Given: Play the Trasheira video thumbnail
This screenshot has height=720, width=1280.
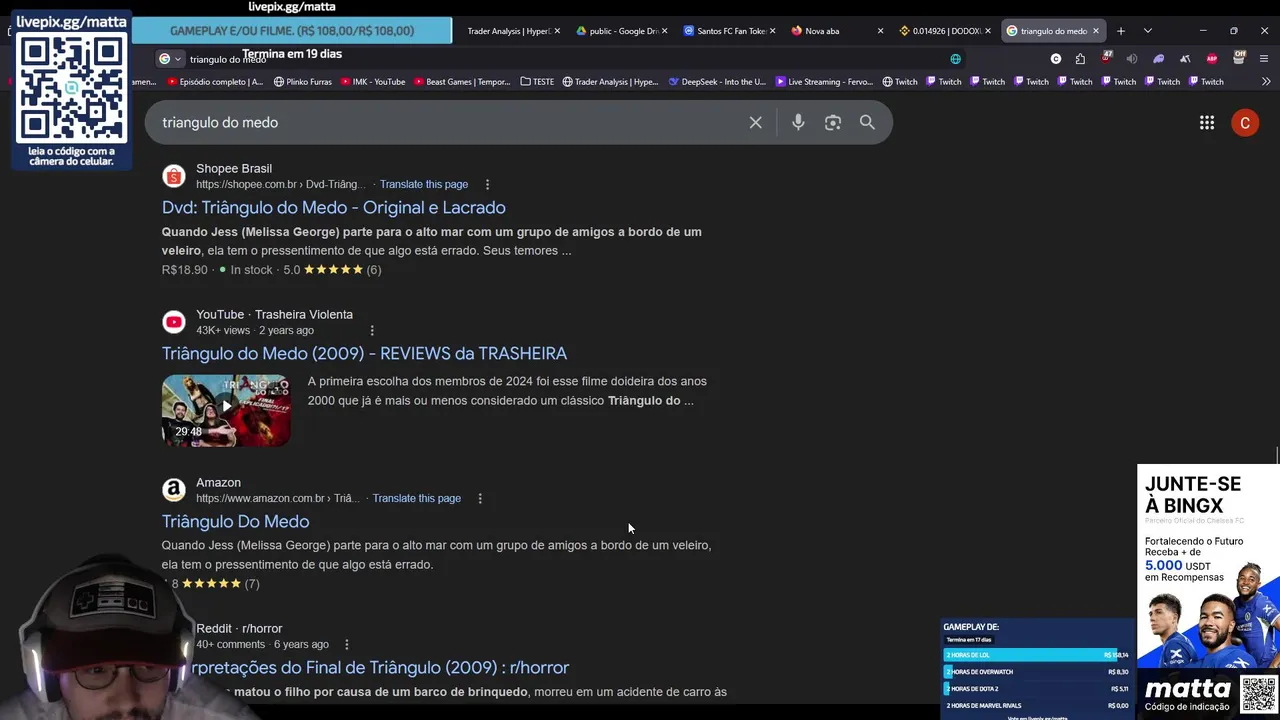Looking at the screenshot, I should tap(226, 410).
